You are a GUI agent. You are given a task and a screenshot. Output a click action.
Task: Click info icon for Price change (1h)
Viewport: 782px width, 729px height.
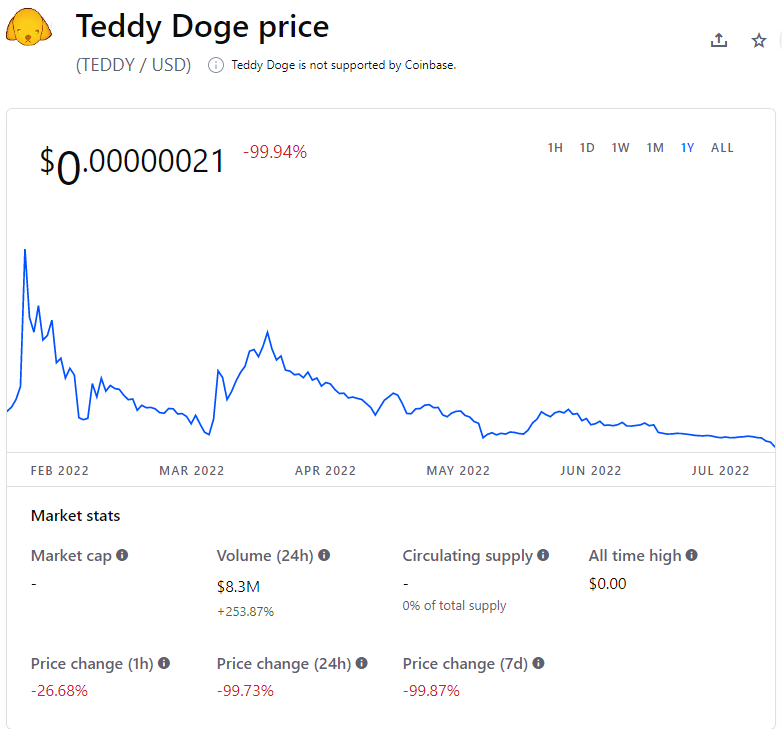point(164,663)
